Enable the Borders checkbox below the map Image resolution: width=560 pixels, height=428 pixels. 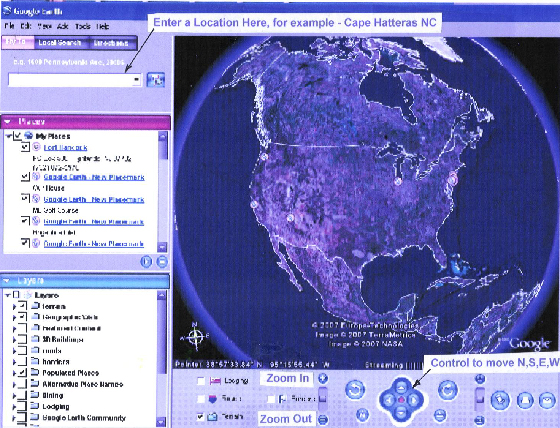tap(271, 399)
